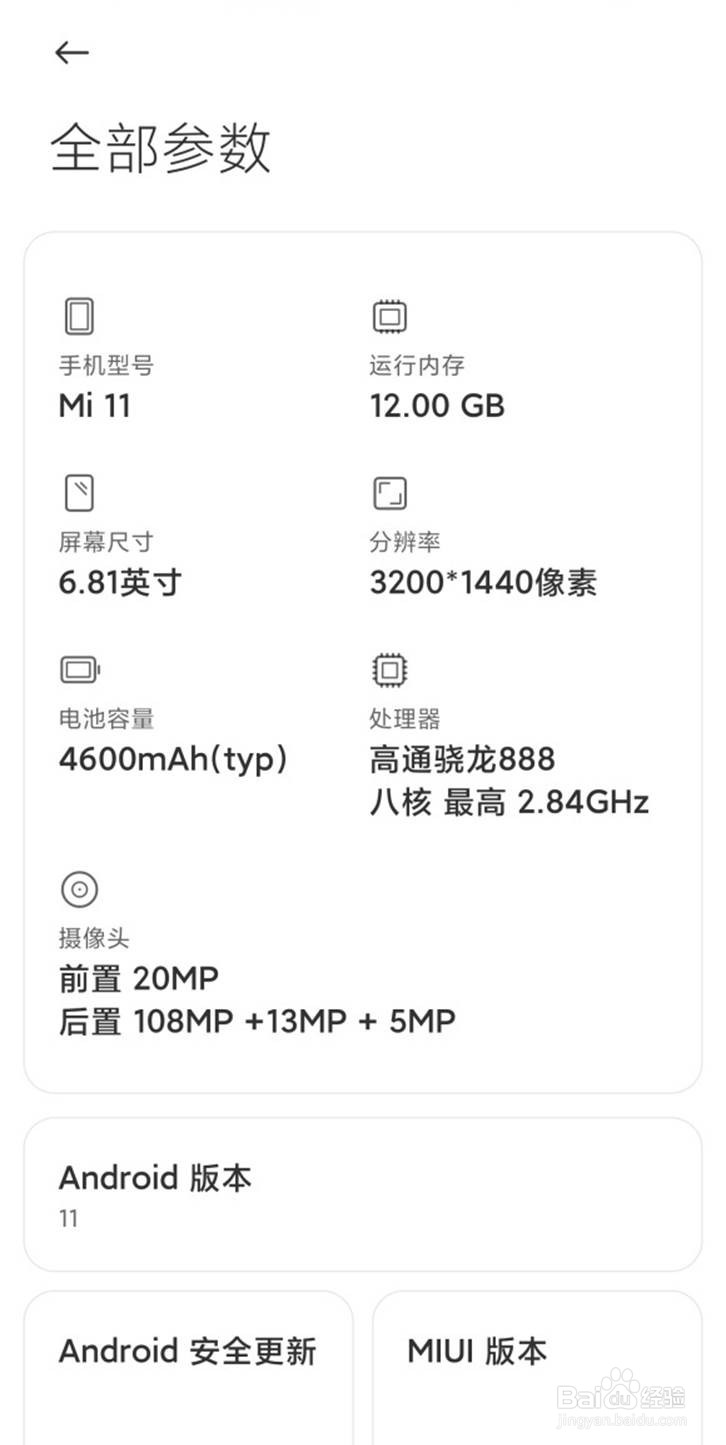Viewport: 726px width, 1445px height.
Task: Tap the rear camera 108MP spec text
Action: pos(256,1021)
